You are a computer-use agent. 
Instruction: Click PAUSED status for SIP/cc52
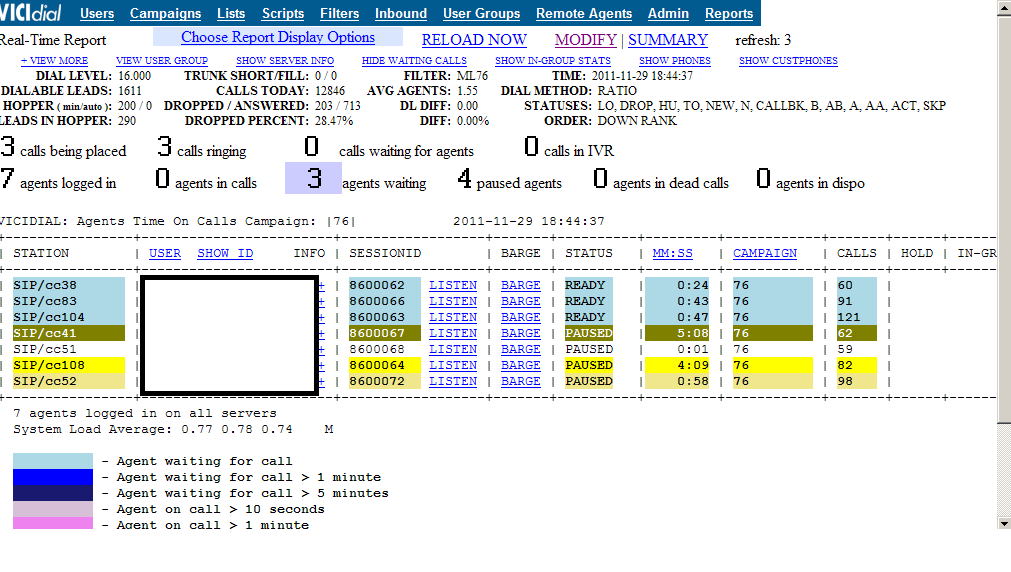coord(589,381)
